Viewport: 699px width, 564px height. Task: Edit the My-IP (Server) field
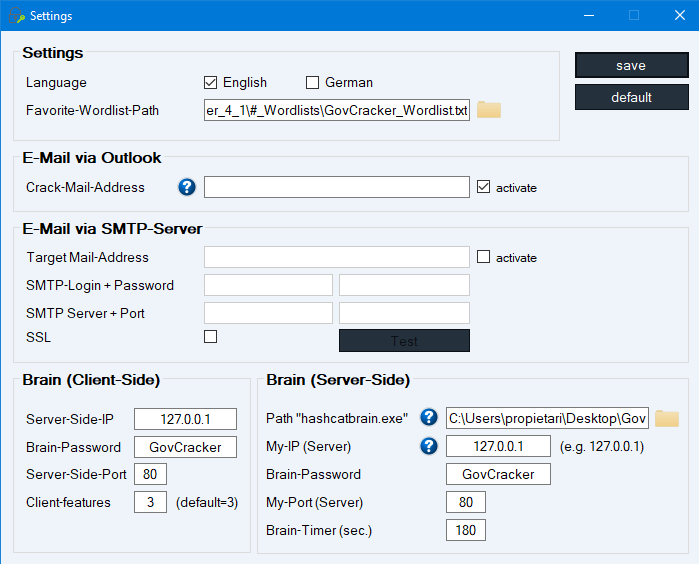pyautogui.click(x=498, y=446)
